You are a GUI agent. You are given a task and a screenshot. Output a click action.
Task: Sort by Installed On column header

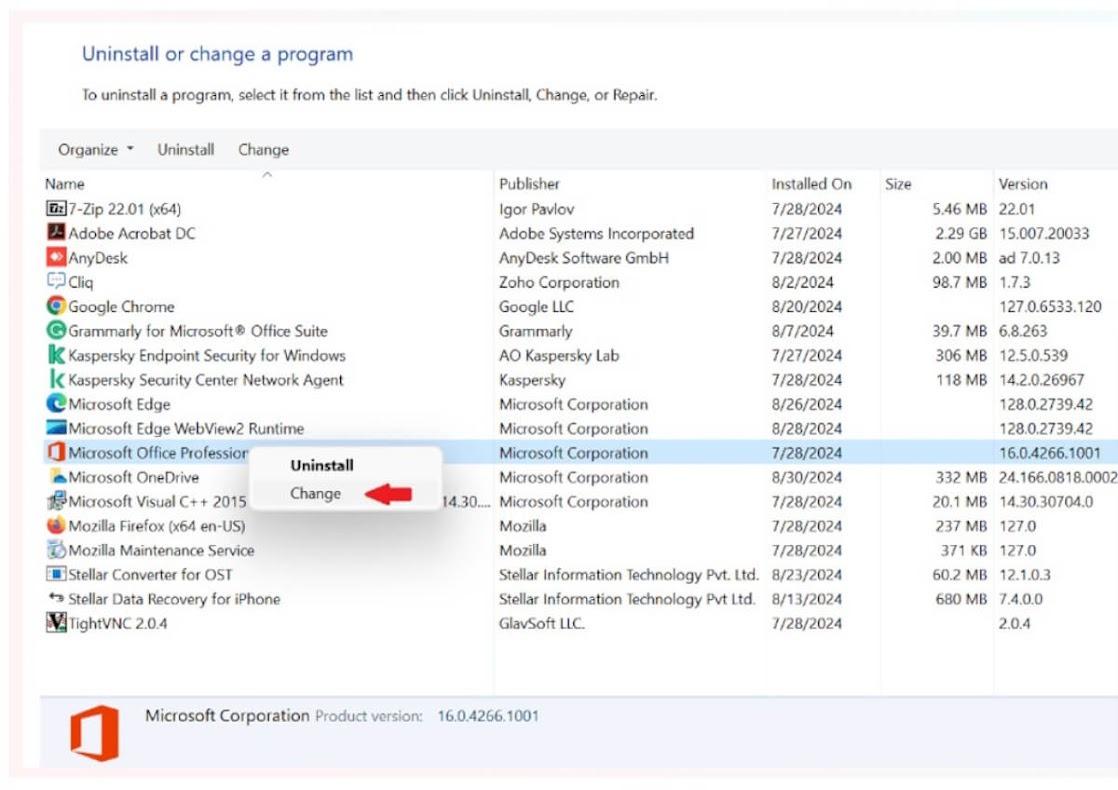[811, 184]
